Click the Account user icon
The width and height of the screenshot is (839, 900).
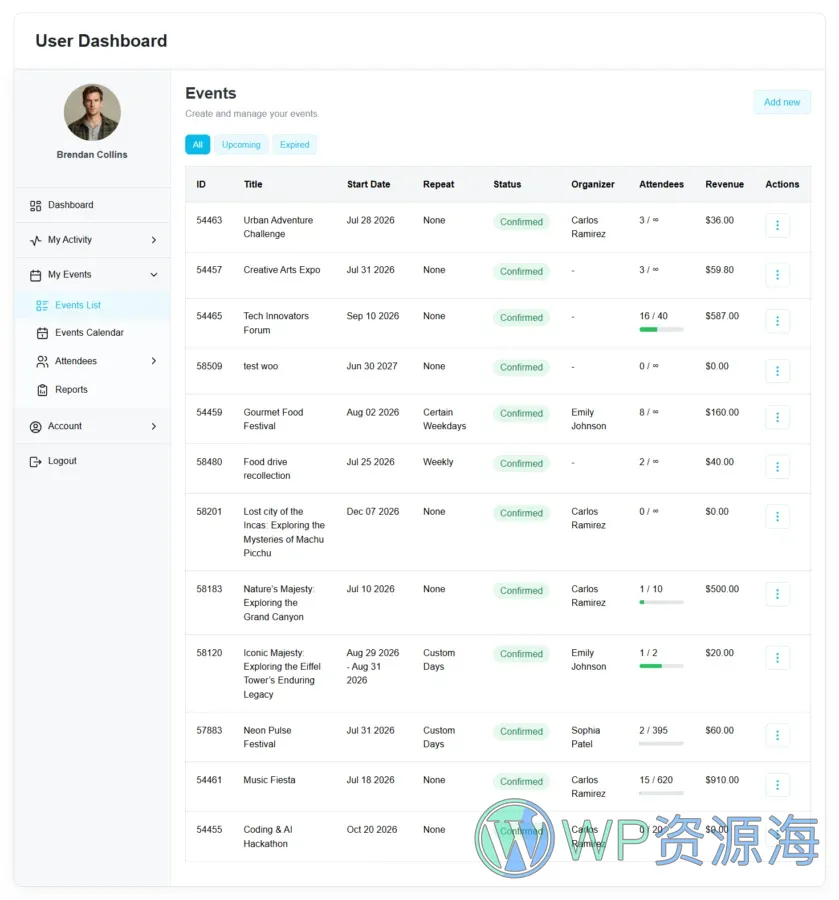[36, 426]
